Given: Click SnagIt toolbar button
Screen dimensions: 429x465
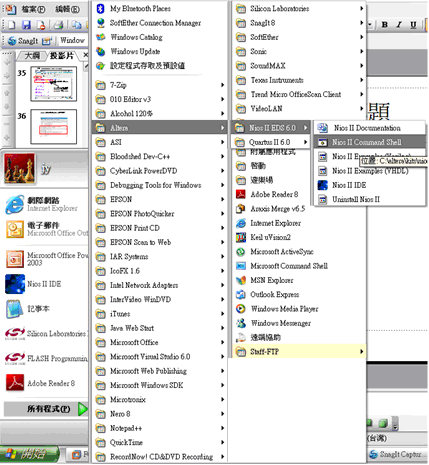Looking at the screenshot, I should point(23,41).
